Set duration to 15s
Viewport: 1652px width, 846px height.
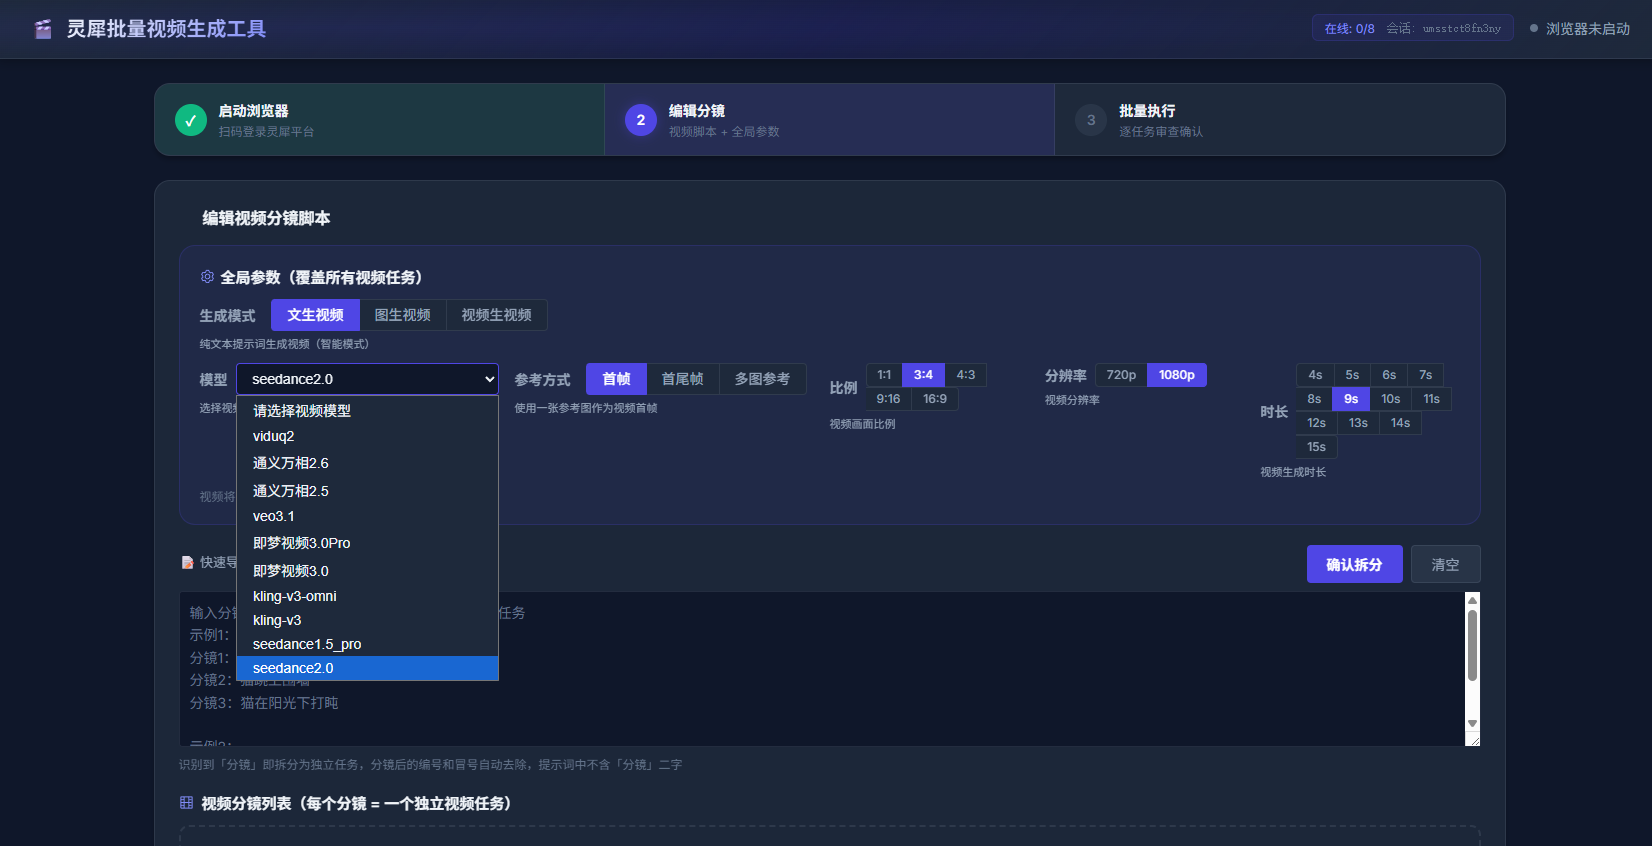point(1316,447)
